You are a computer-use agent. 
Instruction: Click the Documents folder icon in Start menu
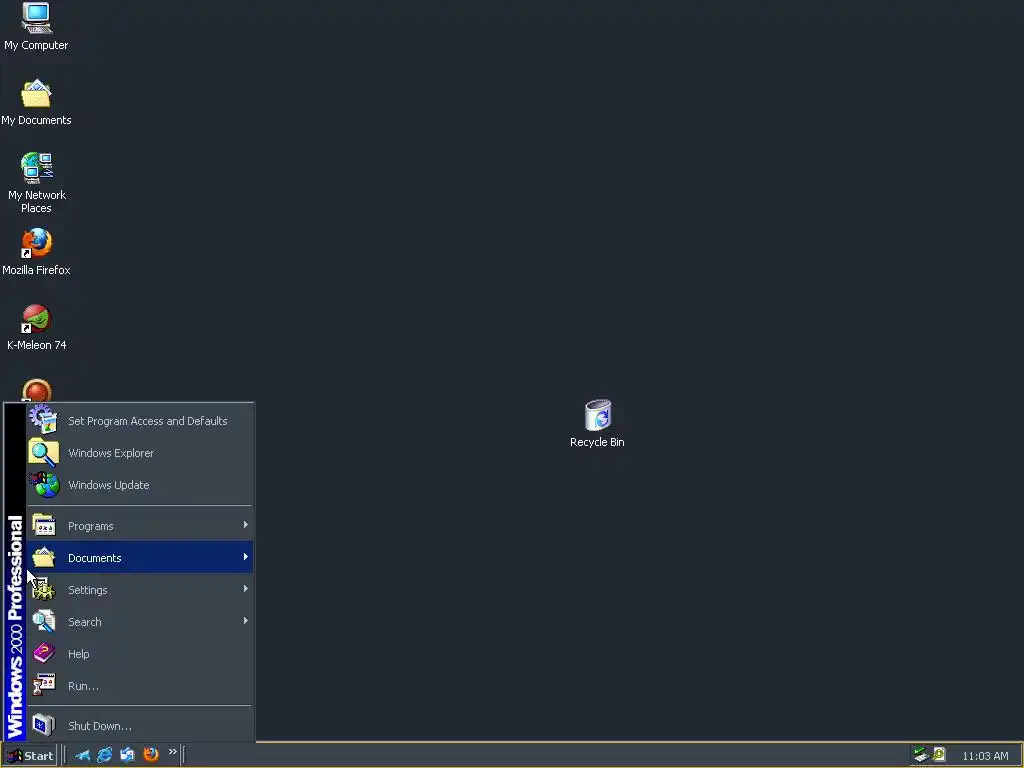[x=44, y=557]
